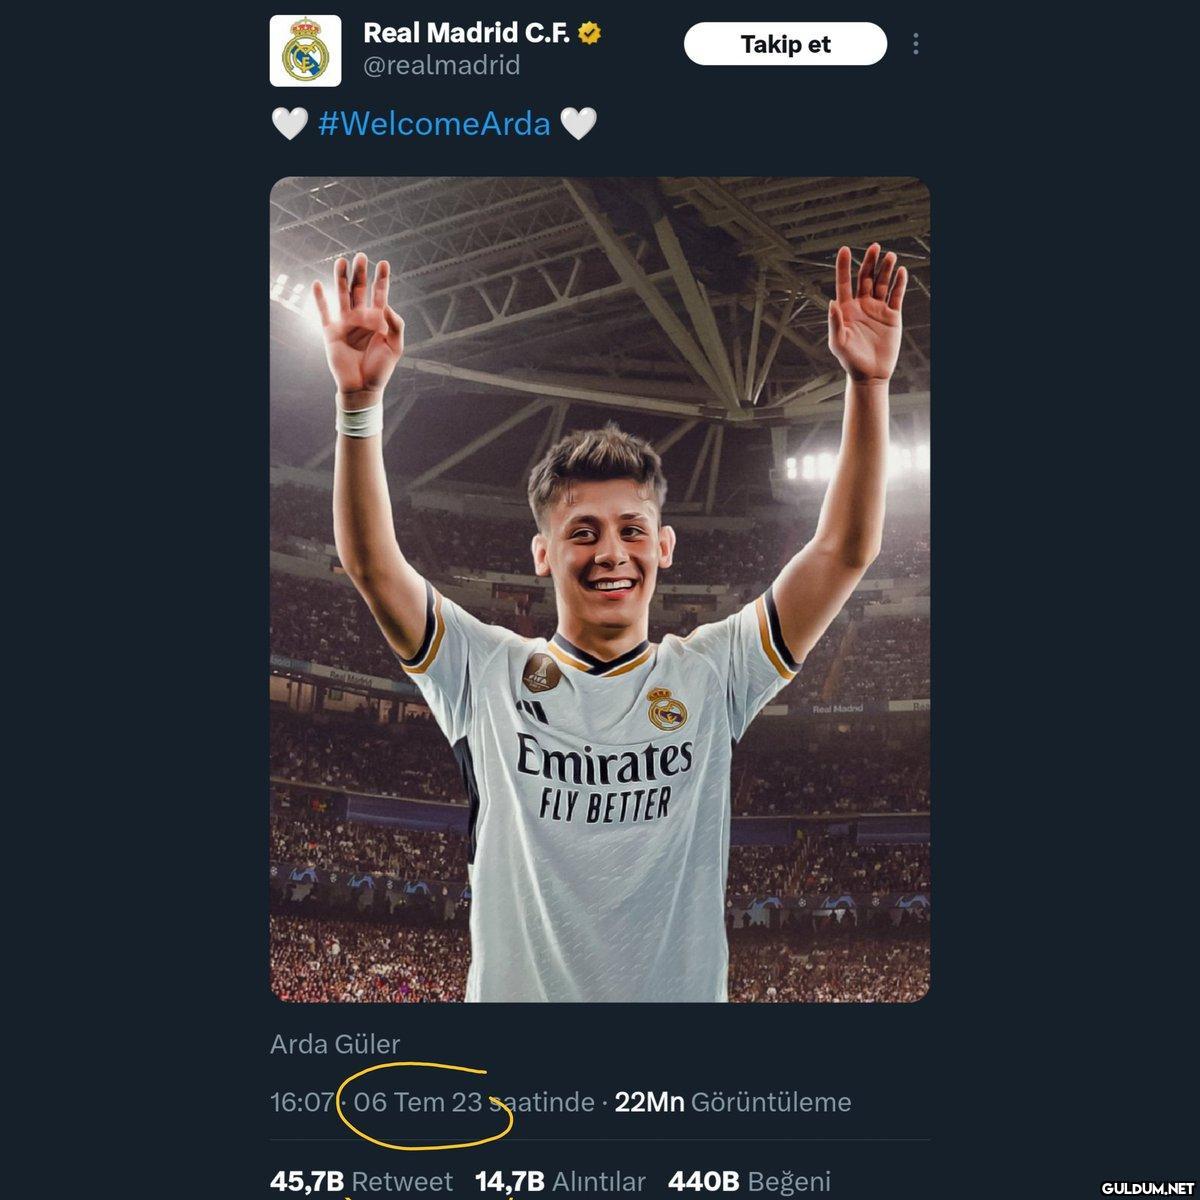View the 22Mn Görüntüleme view count

point(733,1102)
